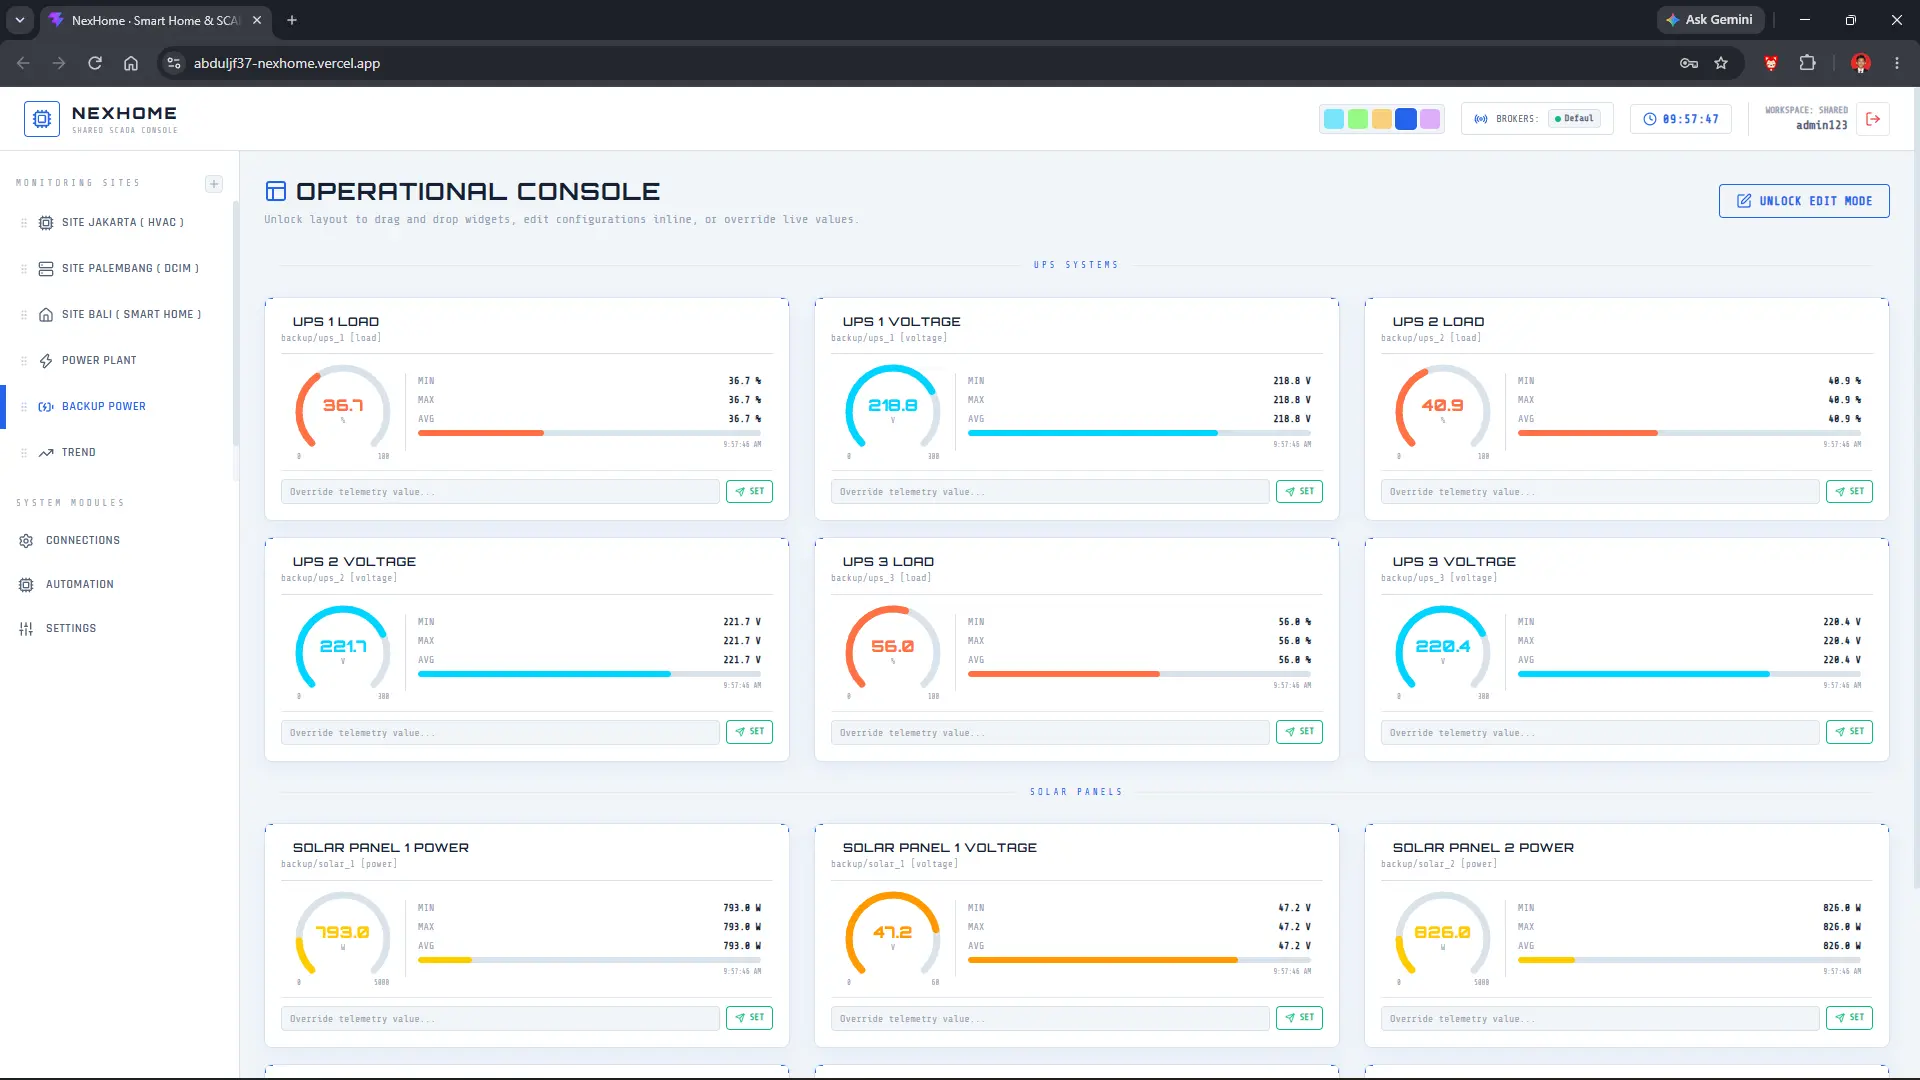1920x1080 pixels.
Task: Click the NexHome chip logo icon
Action: tap(42, 119)
